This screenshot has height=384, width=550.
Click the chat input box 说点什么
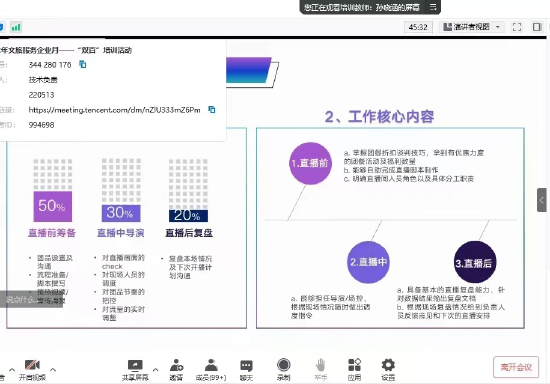tap(32, 299)
